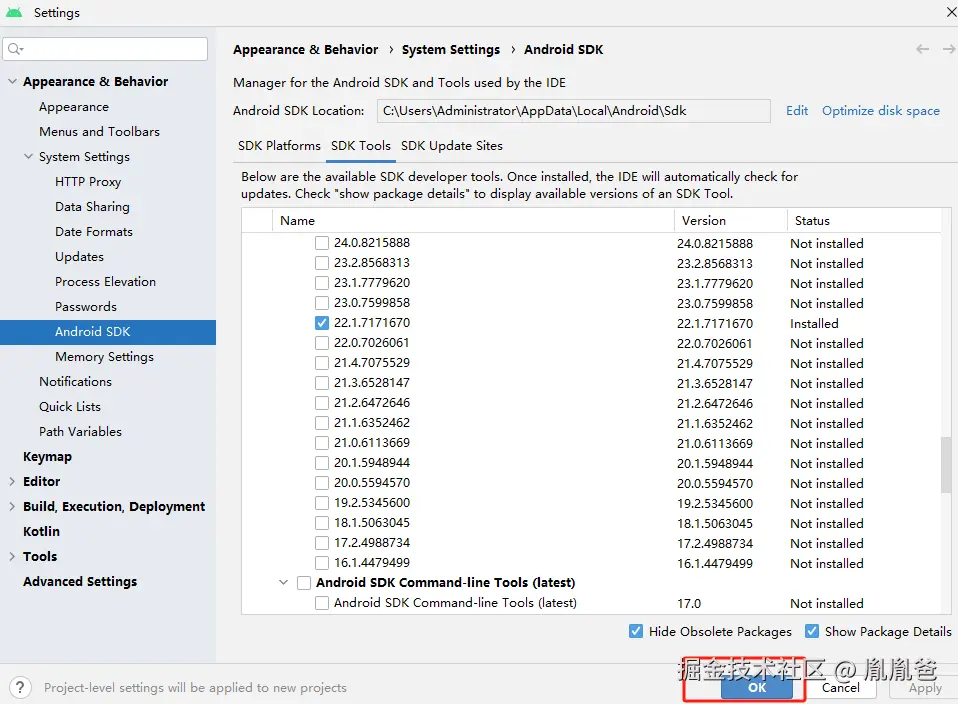Select the 18.1.5063045 row name
The height and width of the screenshot is (704, 958).
pyautogui.click(x=371, y=523)
